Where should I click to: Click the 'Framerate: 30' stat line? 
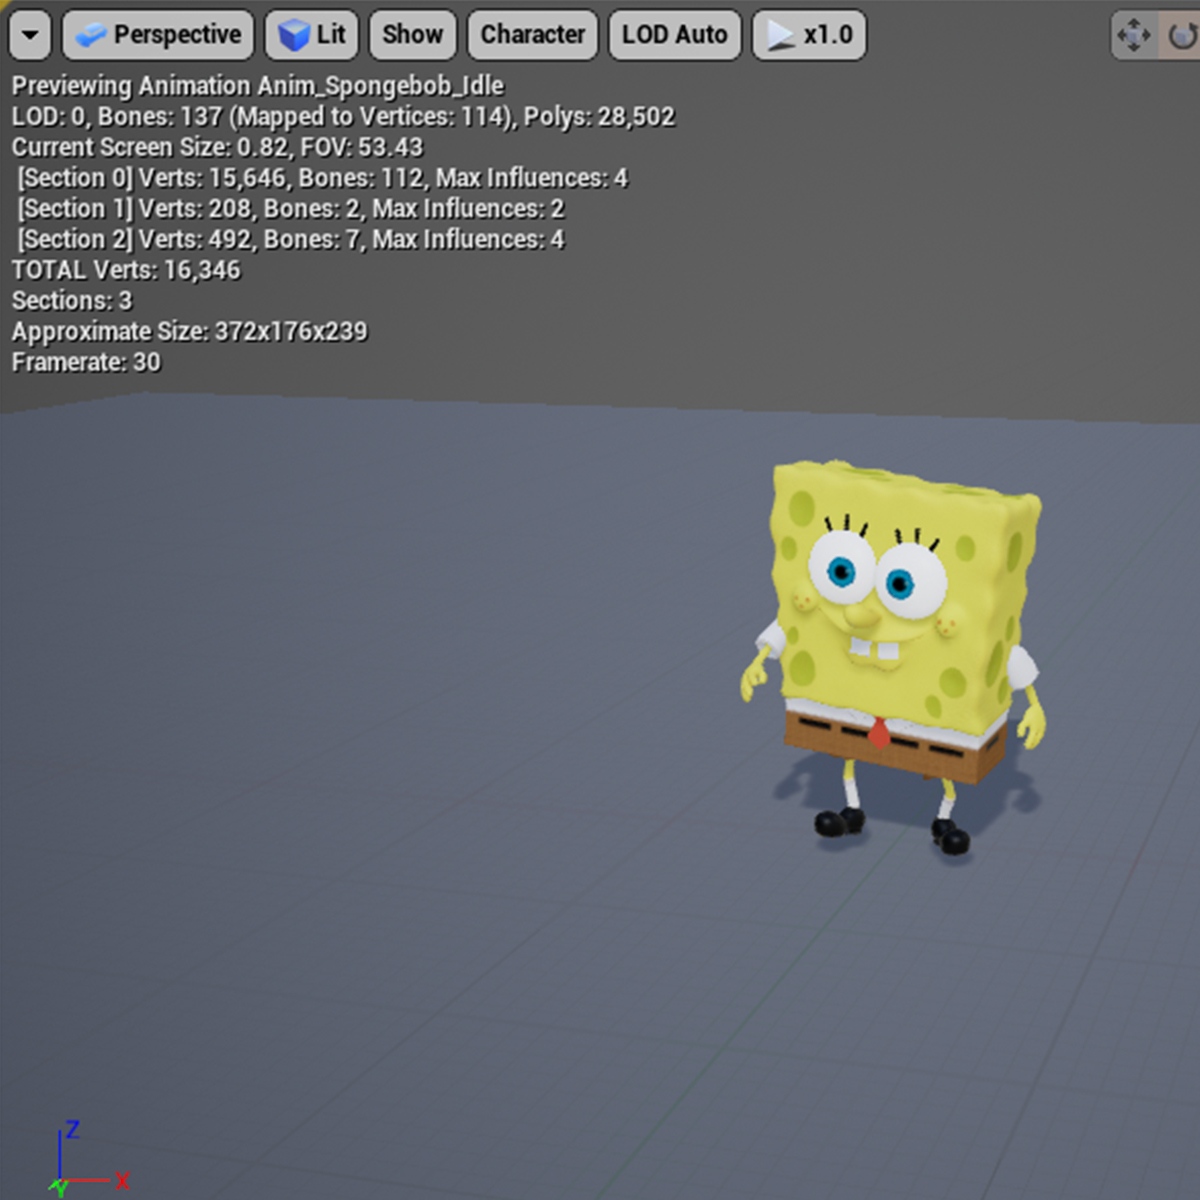[86, 362]
